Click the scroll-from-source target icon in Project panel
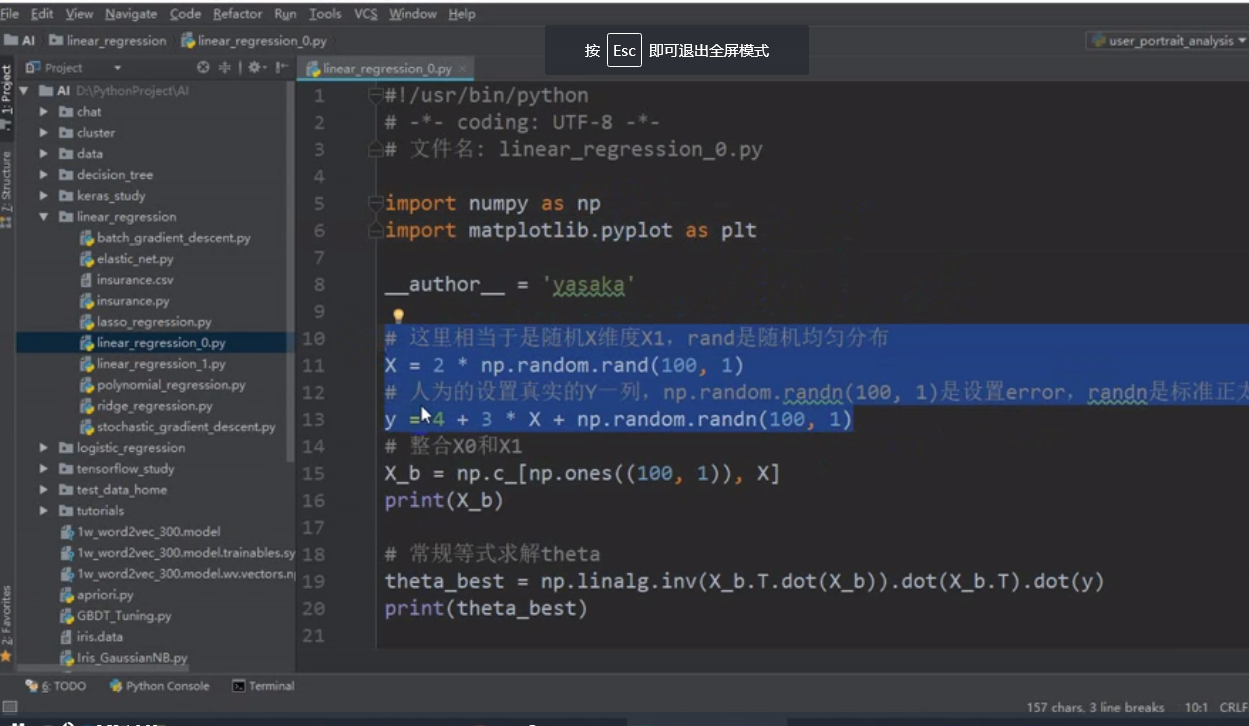 (204, 67)
